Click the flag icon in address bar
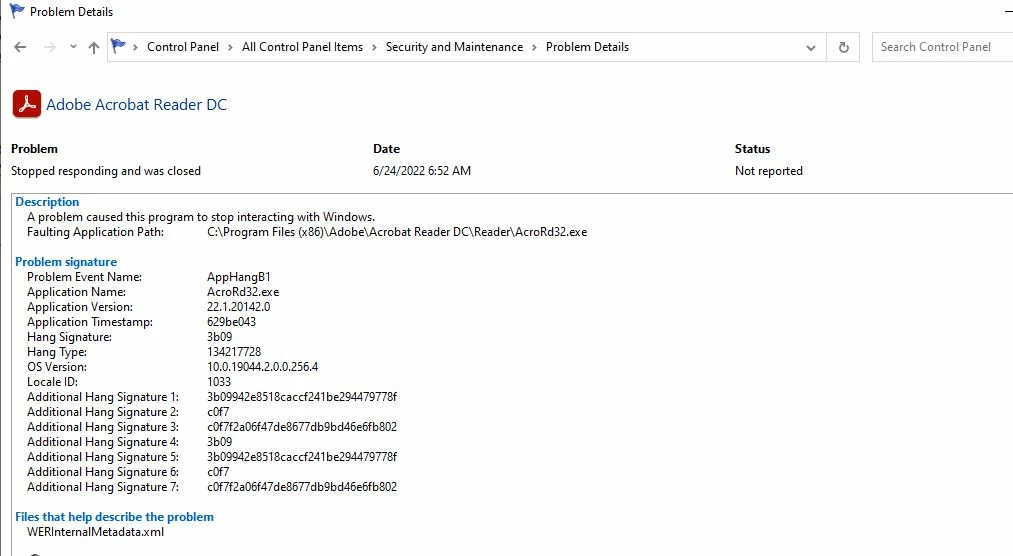Screen dimensions: 1013x556 click(x=118, y=46)
